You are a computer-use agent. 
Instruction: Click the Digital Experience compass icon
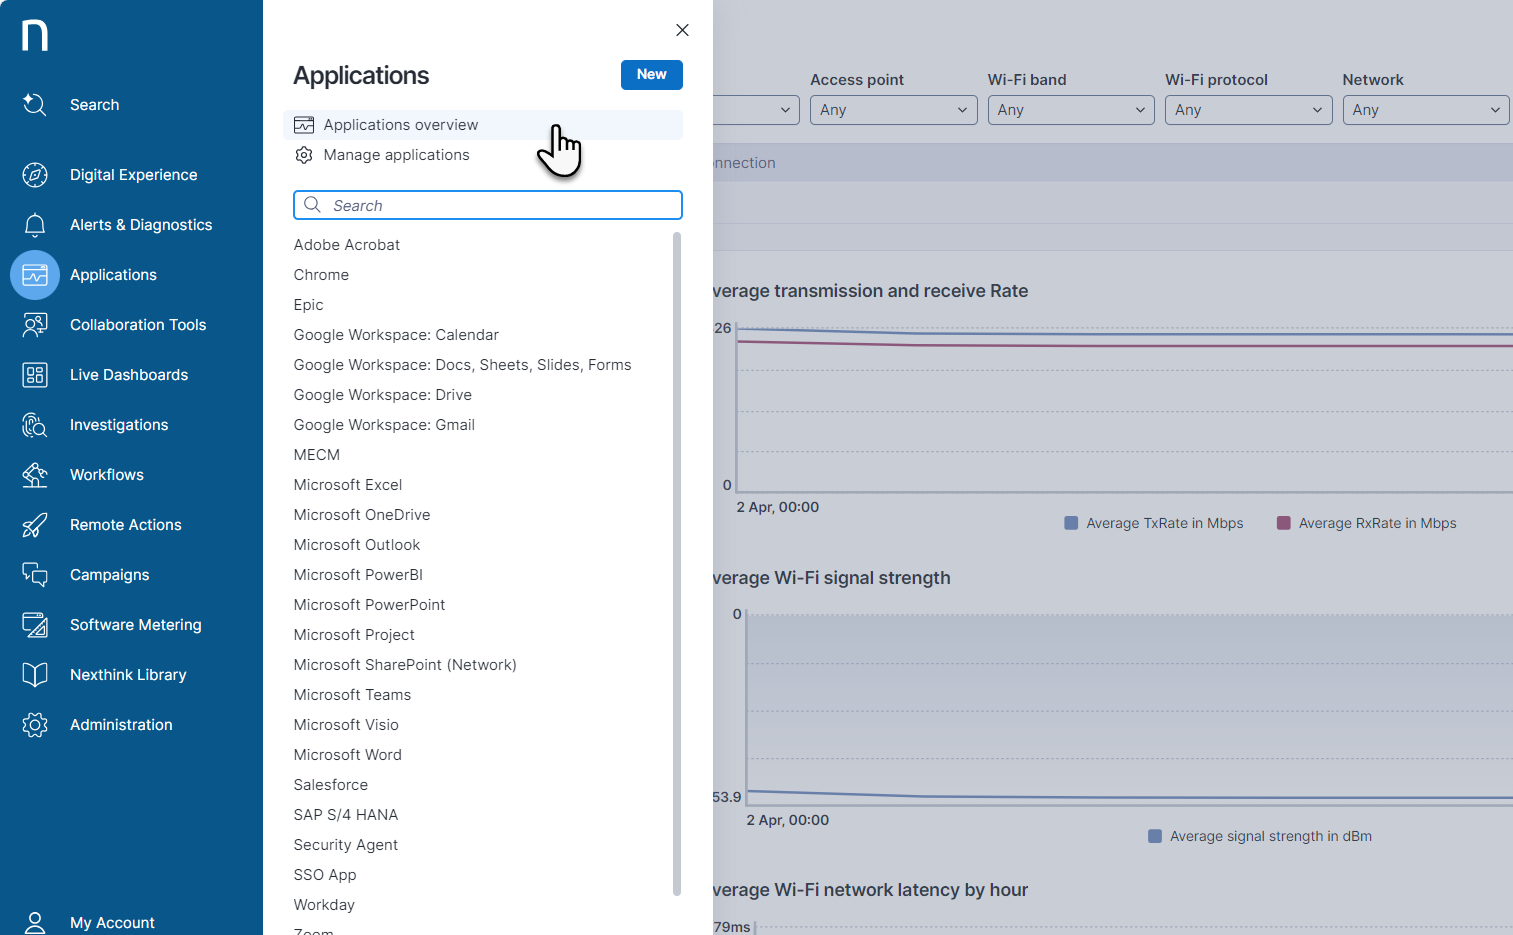click(x=35, y=175)
